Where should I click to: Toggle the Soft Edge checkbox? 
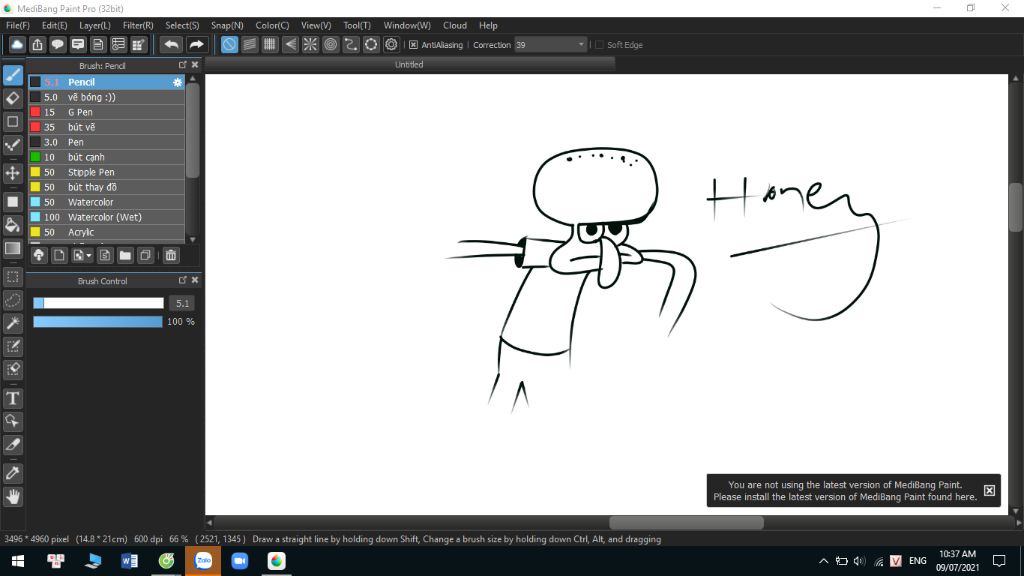tap(600, 45)
